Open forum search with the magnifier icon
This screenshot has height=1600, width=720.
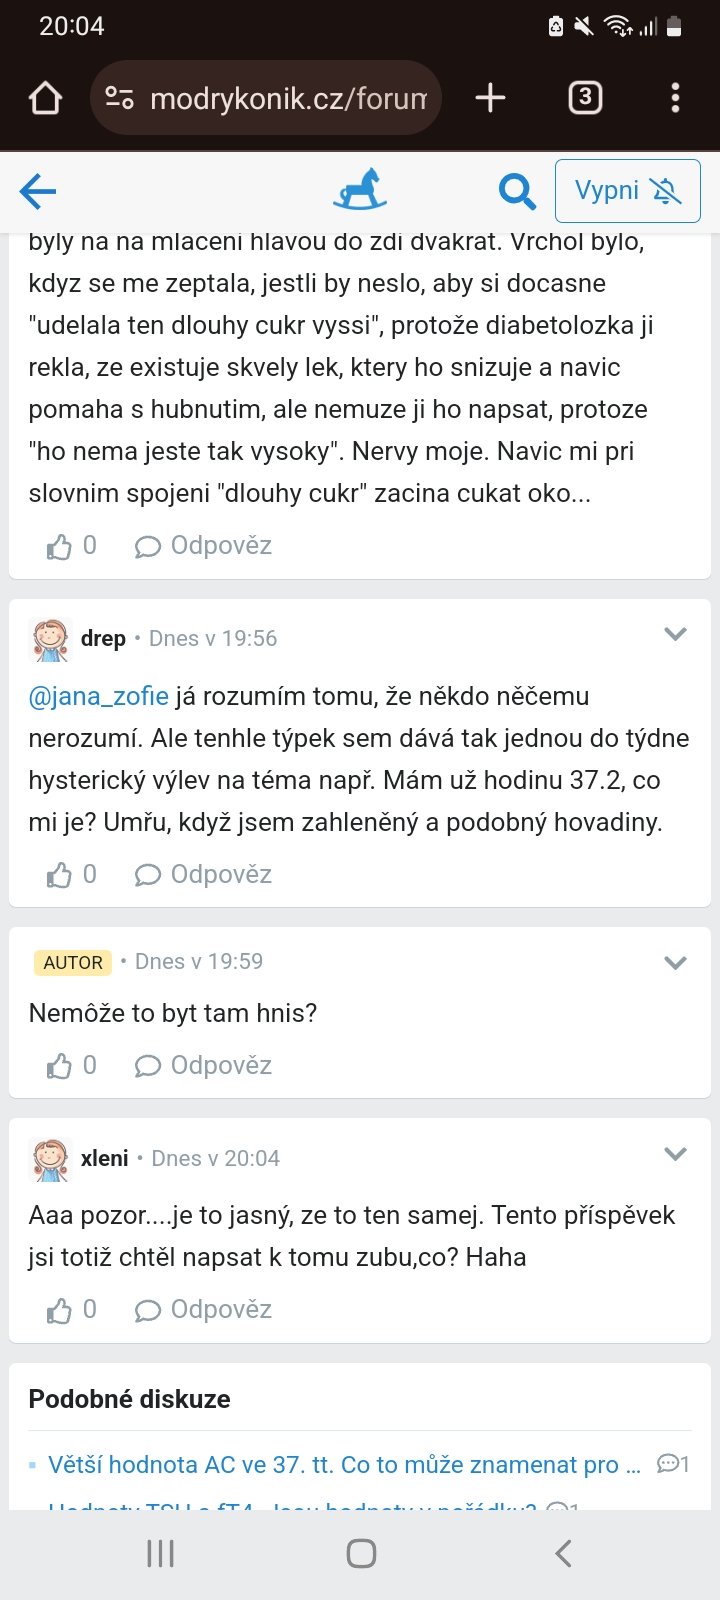pos(517,191)
